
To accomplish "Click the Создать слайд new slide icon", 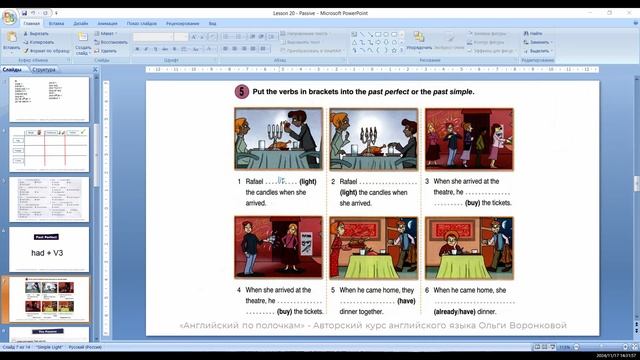I will (83, 43).
